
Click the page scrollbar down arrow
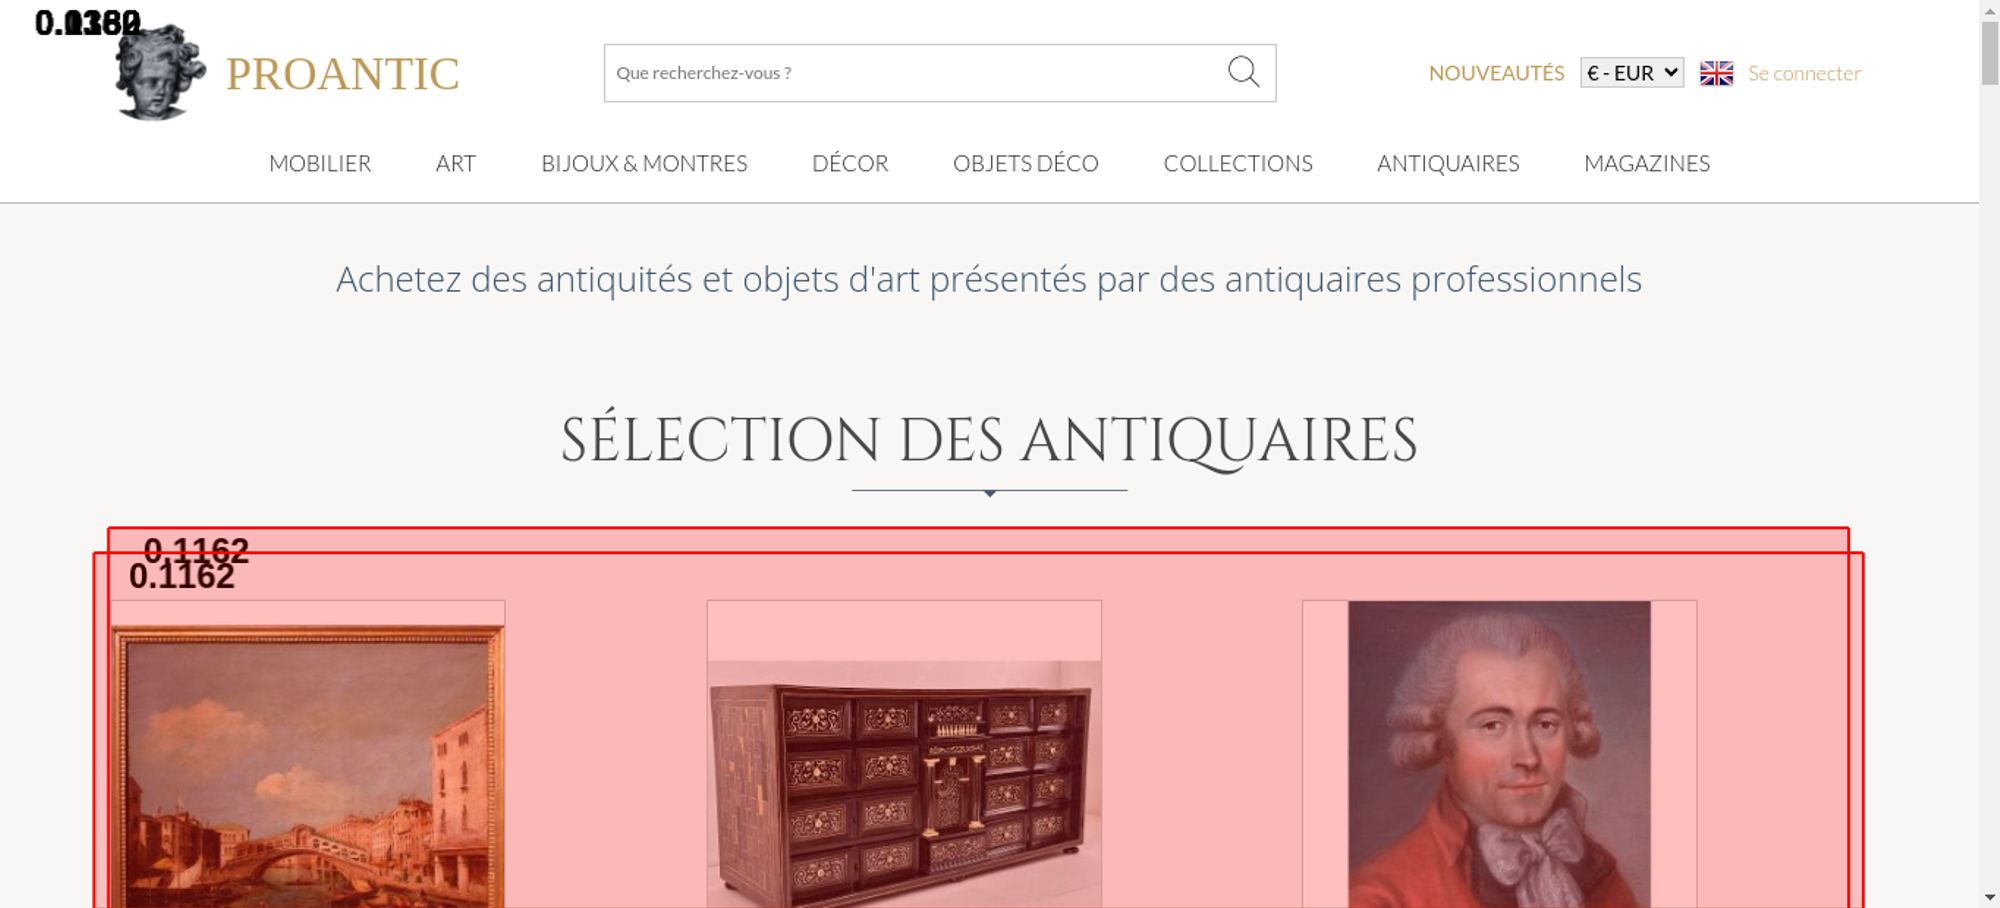tap(1990, 897)
